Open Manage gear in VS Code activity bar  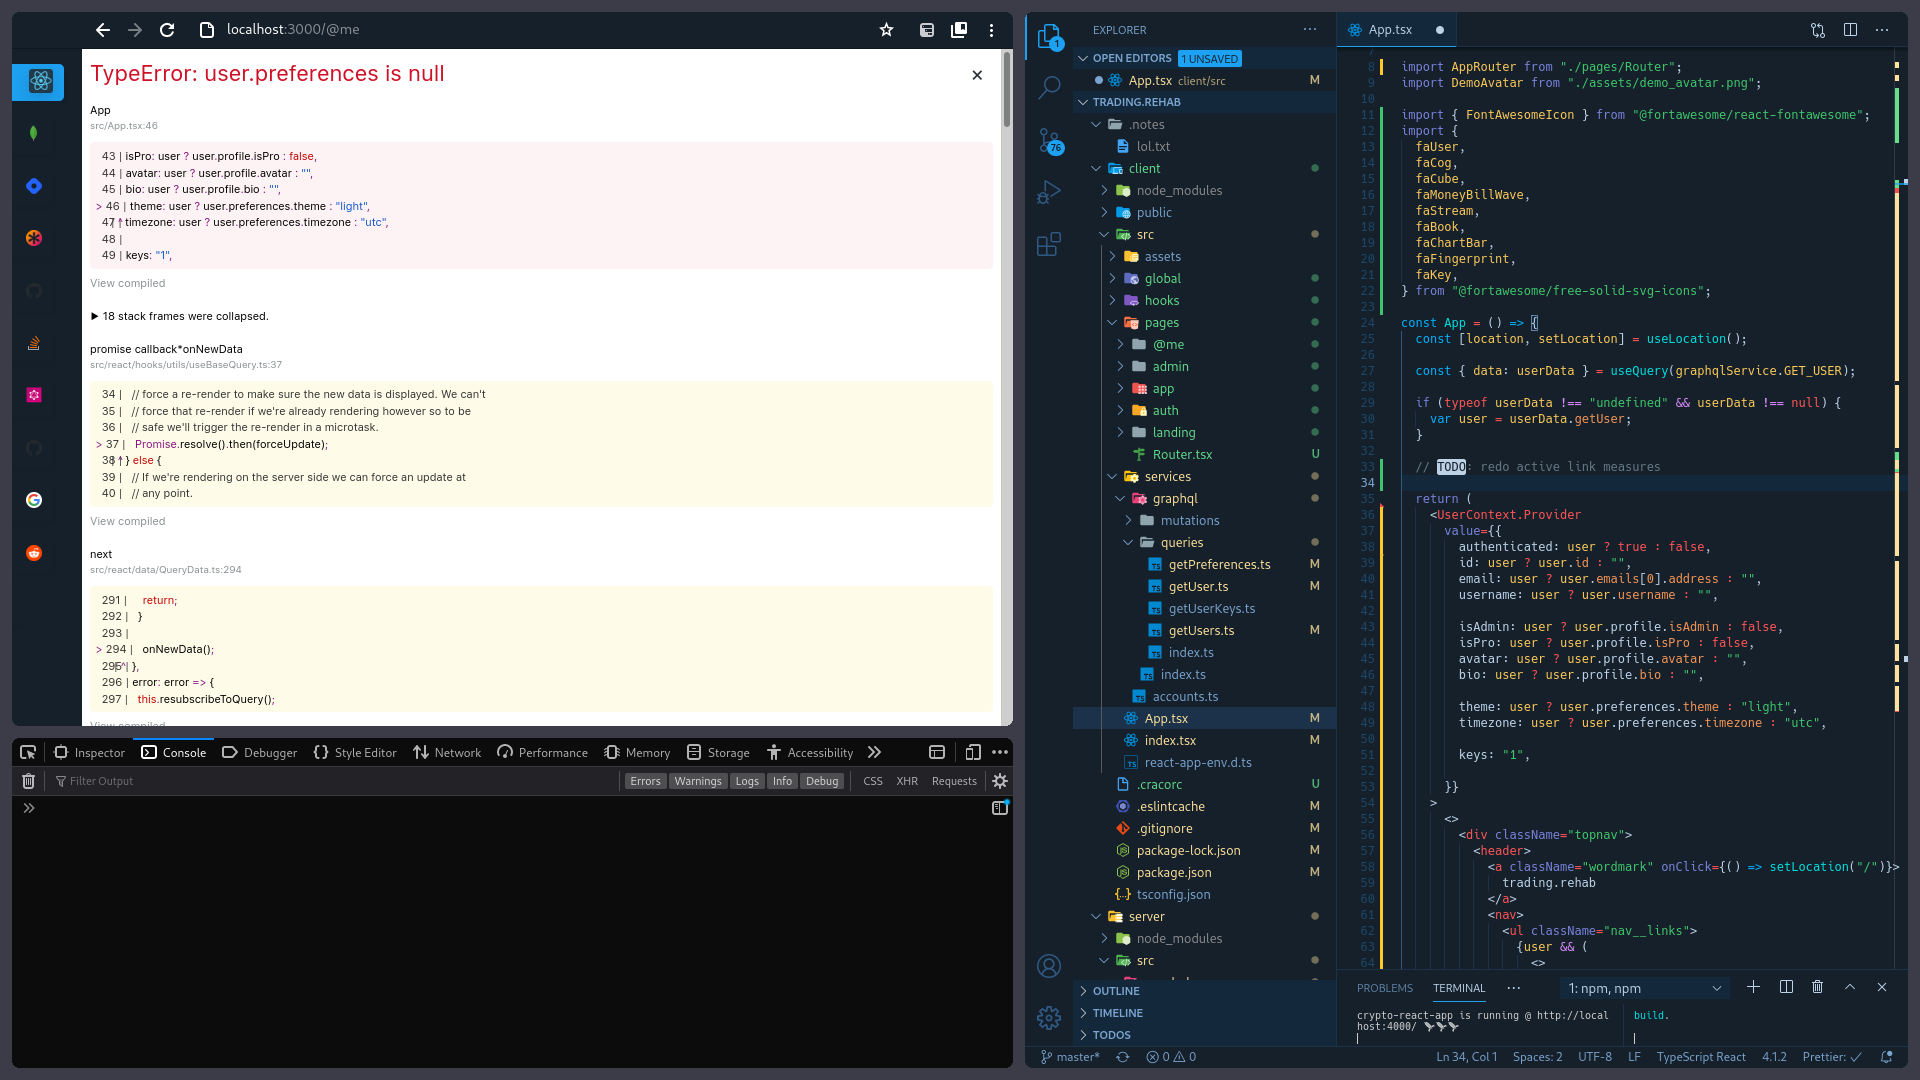(1049, 1018)
